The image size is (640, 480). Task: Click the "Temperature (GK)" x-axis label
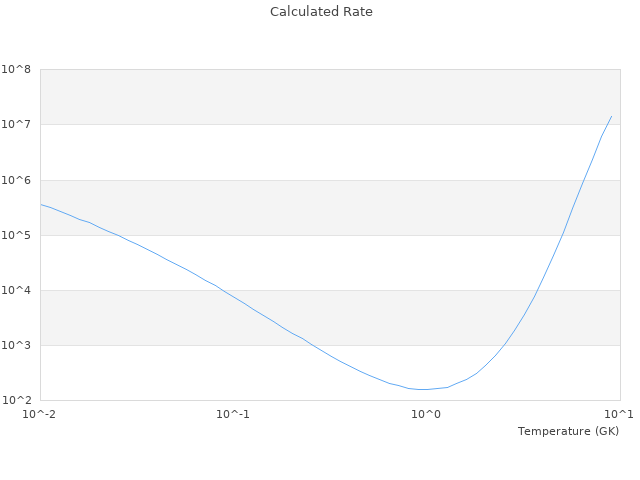tap(568, 431)
